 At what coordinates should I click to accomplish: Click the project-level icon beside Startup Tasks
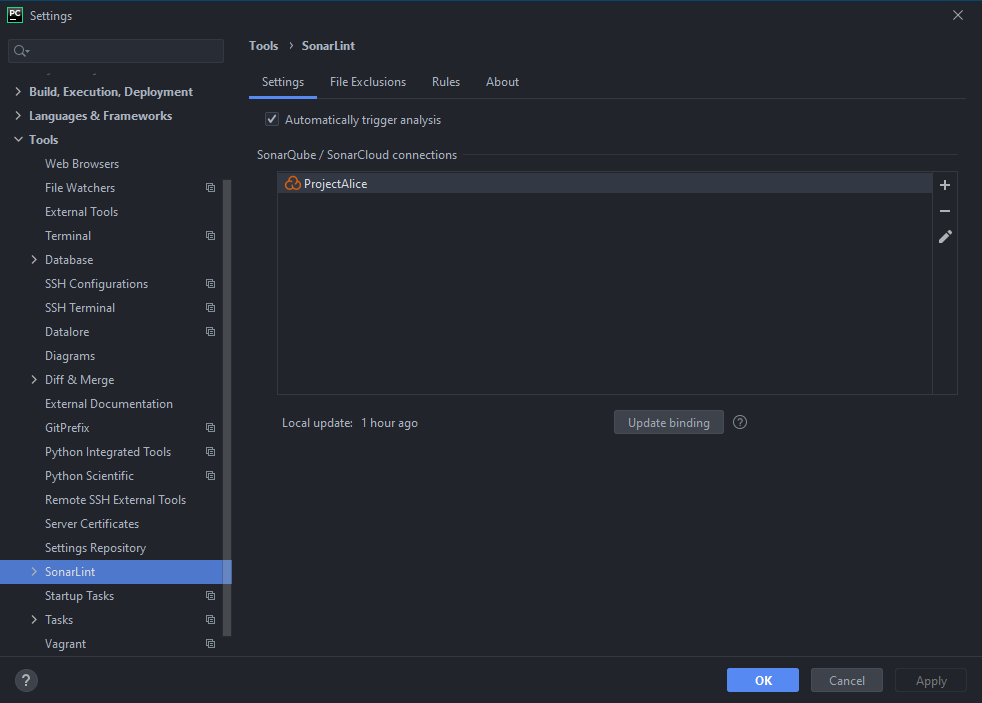pos(210,595)
